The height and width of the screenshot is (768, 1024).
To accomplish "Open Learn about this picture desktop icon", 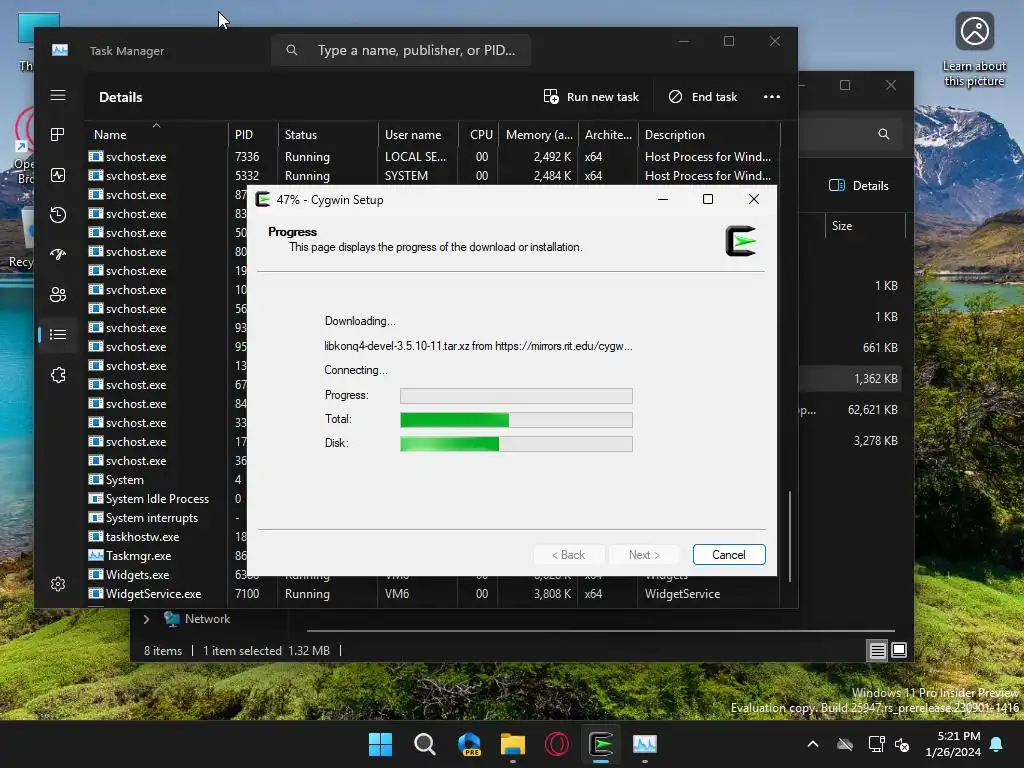I will pos(974,50).
